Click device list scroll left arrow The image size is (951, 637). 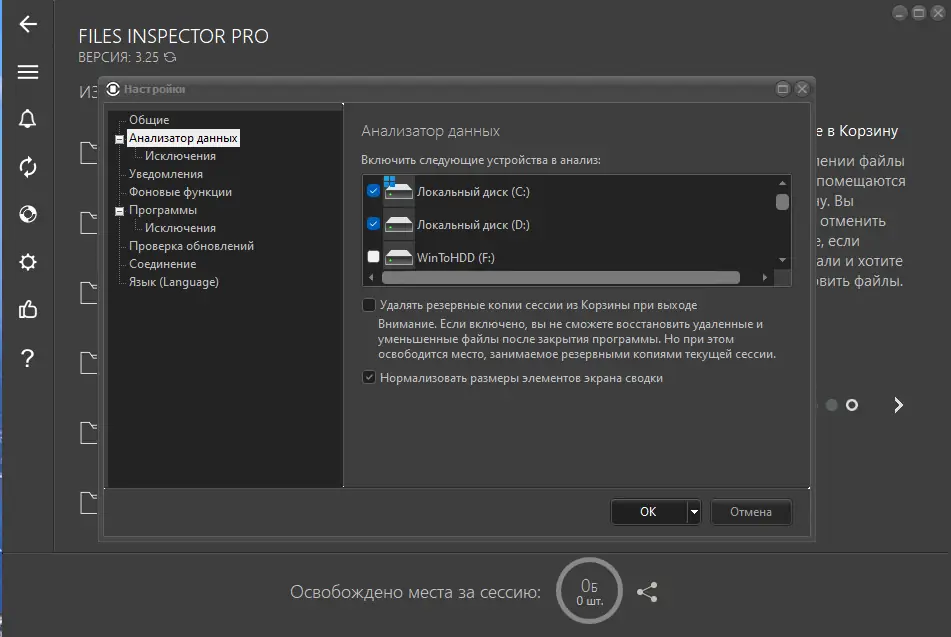click(371, 277)
